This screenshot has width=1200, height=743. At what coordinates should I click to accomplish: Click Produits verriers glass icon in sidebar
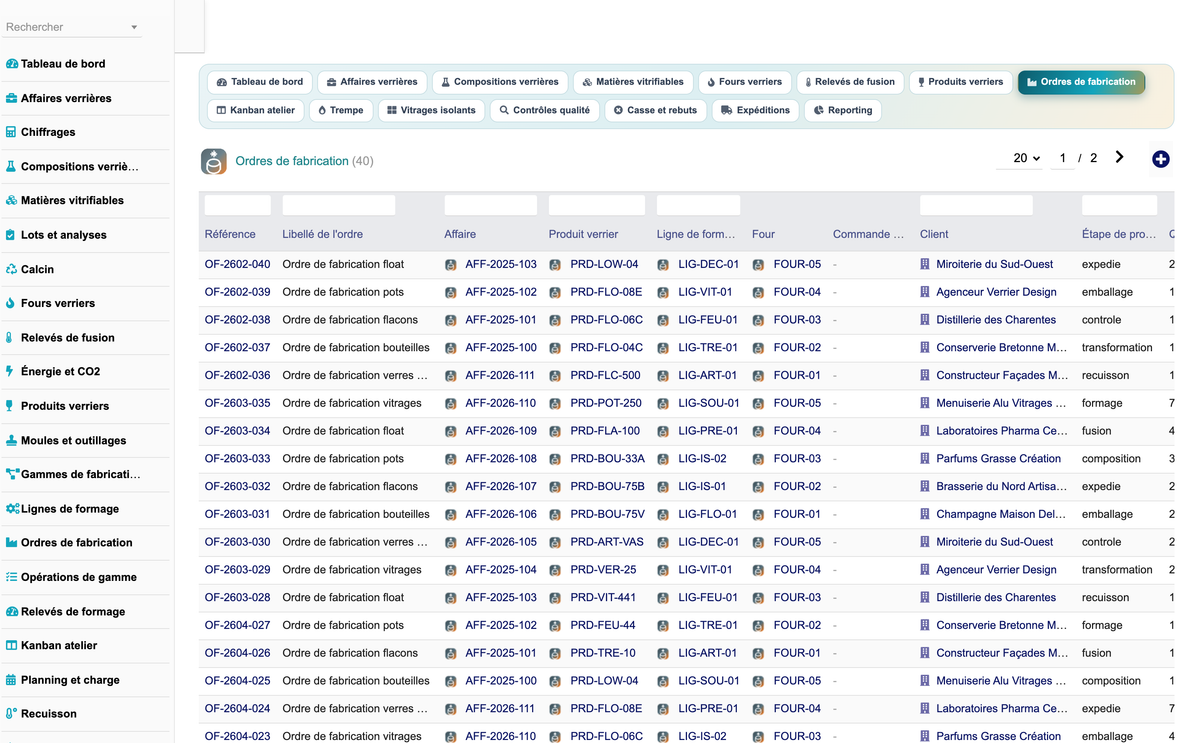click(11, 406)
